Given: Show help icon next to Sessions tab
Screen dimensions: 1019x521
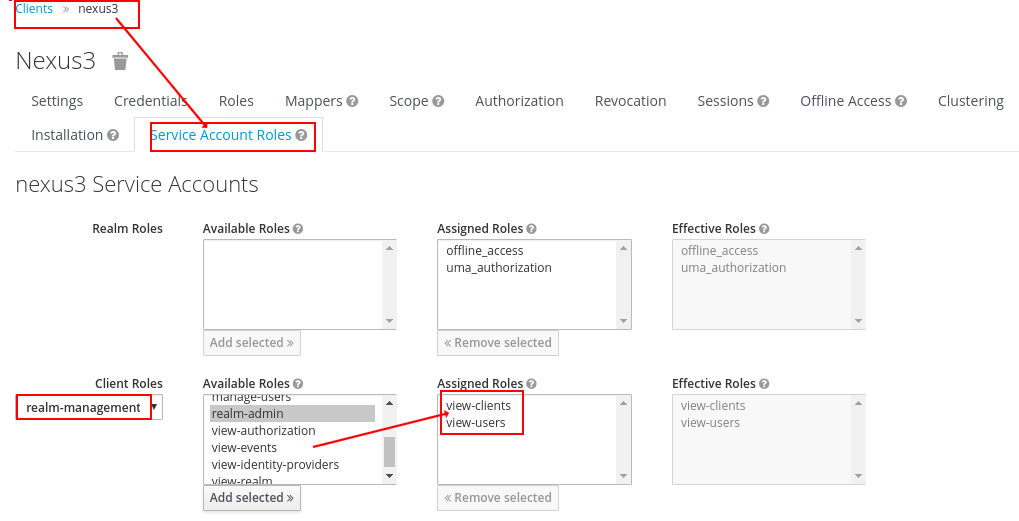Looking at the screenshot, I should 763,101.
